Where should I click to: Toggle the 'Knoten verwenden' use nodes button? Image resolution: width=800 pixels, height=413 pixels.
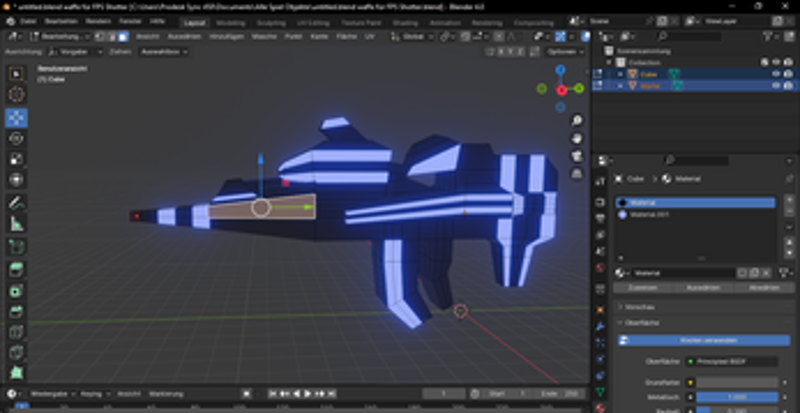click(x=704, y=341)
